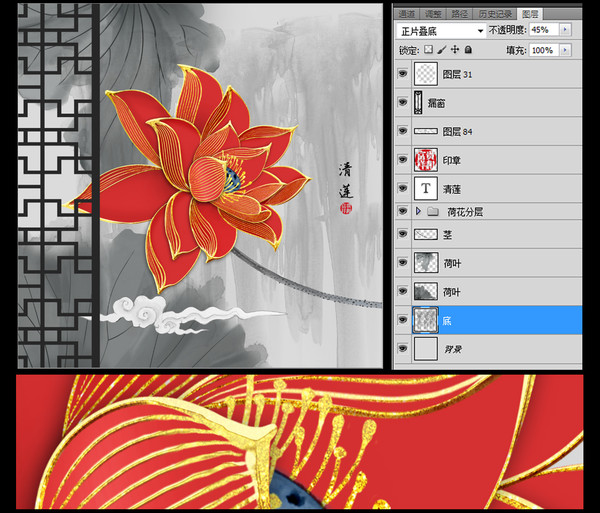Hide the 图层 31 layer via eye
Screen dimensions: 600x513
pos(403,73)
